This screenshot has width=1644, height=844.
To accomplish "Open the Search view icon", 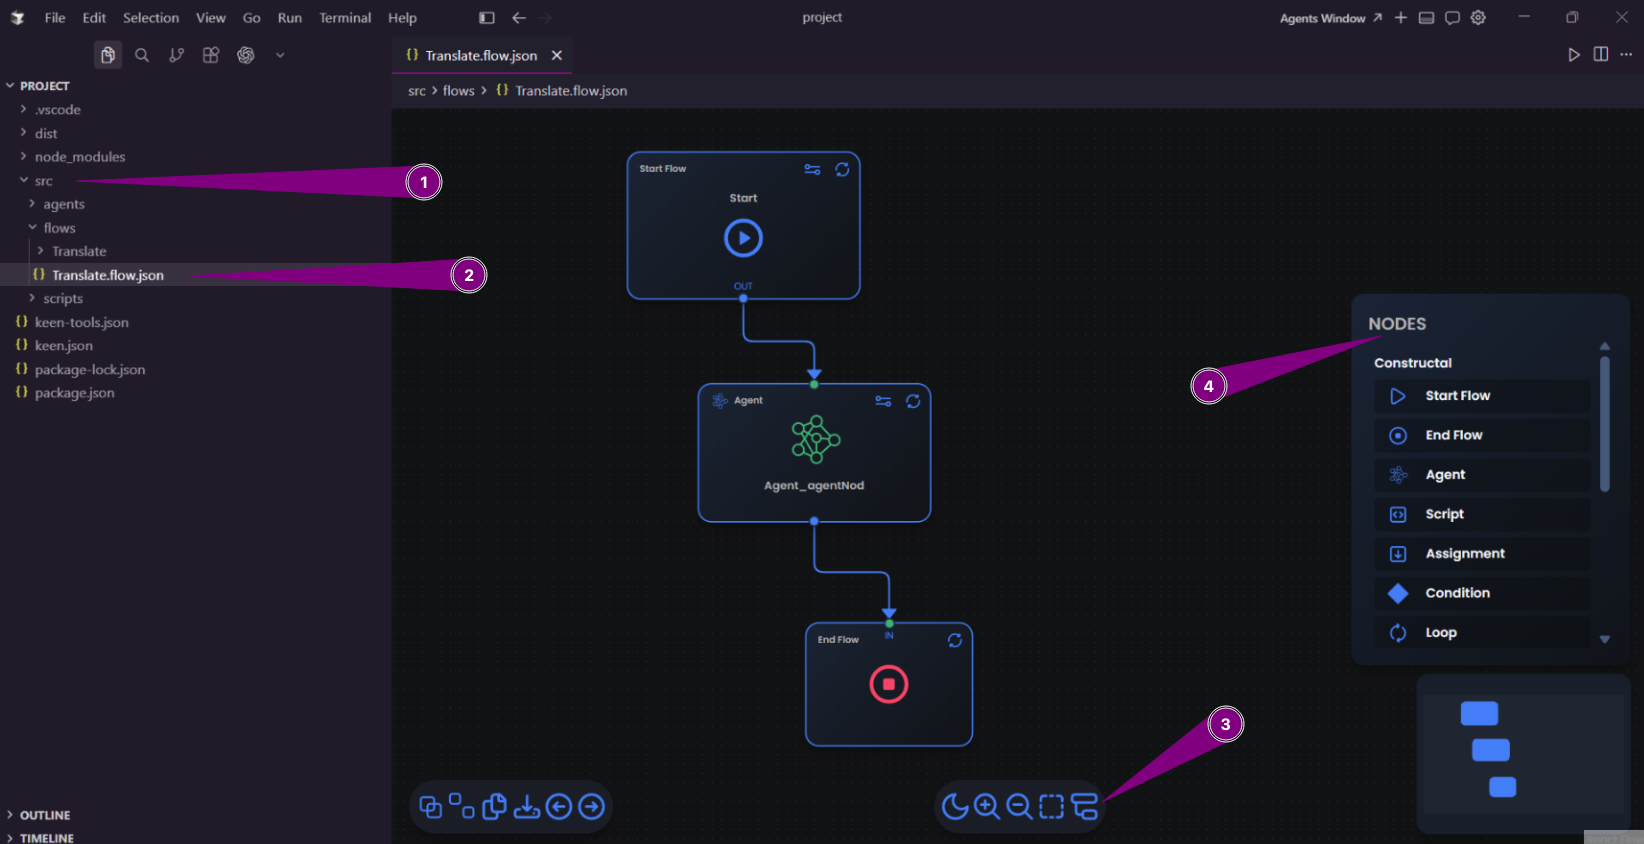I will coord(142,55).
